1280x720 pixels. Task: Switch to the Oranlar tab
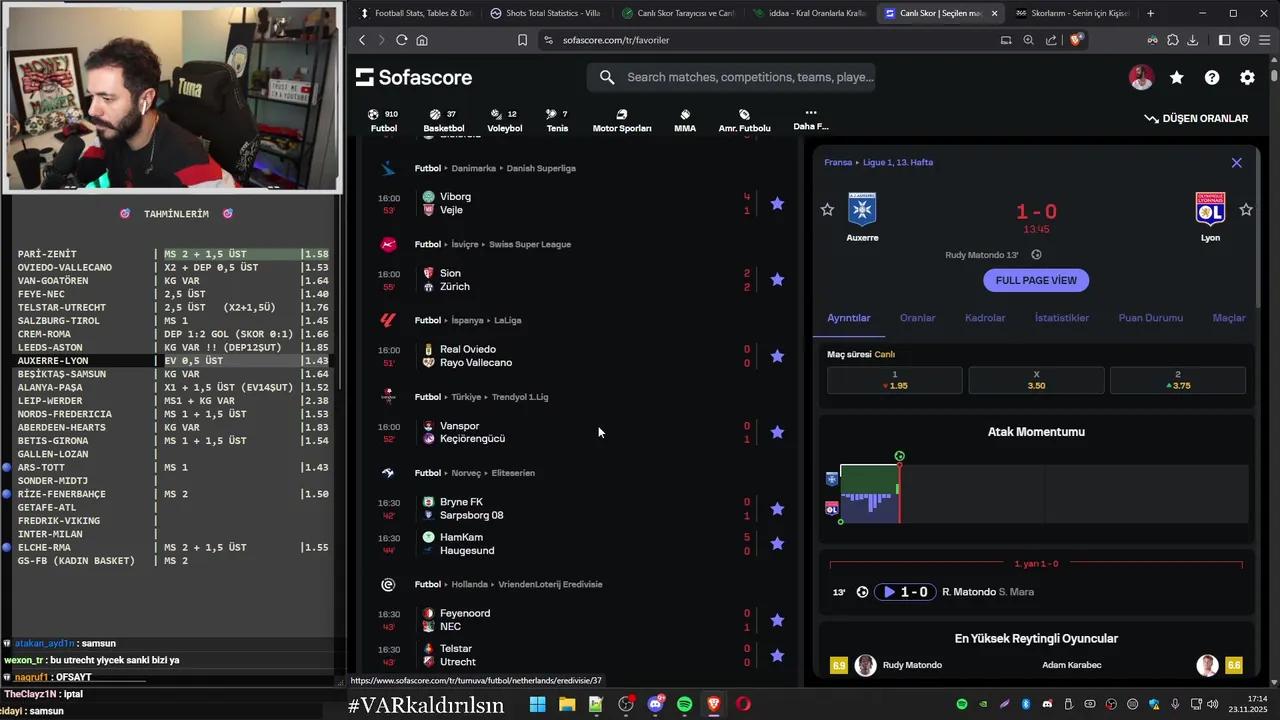pos(917,318)
